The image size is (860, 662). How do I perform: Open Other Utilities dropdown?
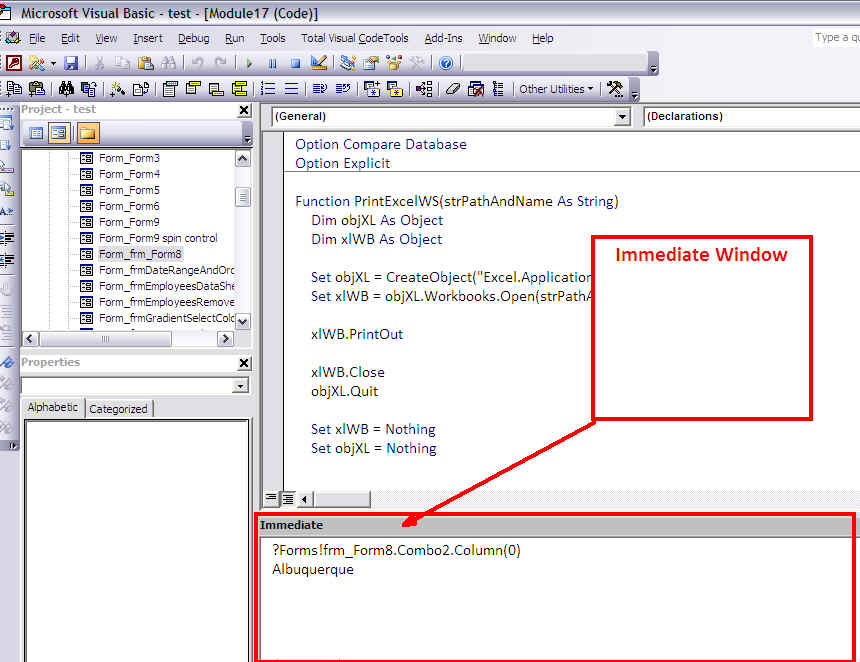pos(556,89)
